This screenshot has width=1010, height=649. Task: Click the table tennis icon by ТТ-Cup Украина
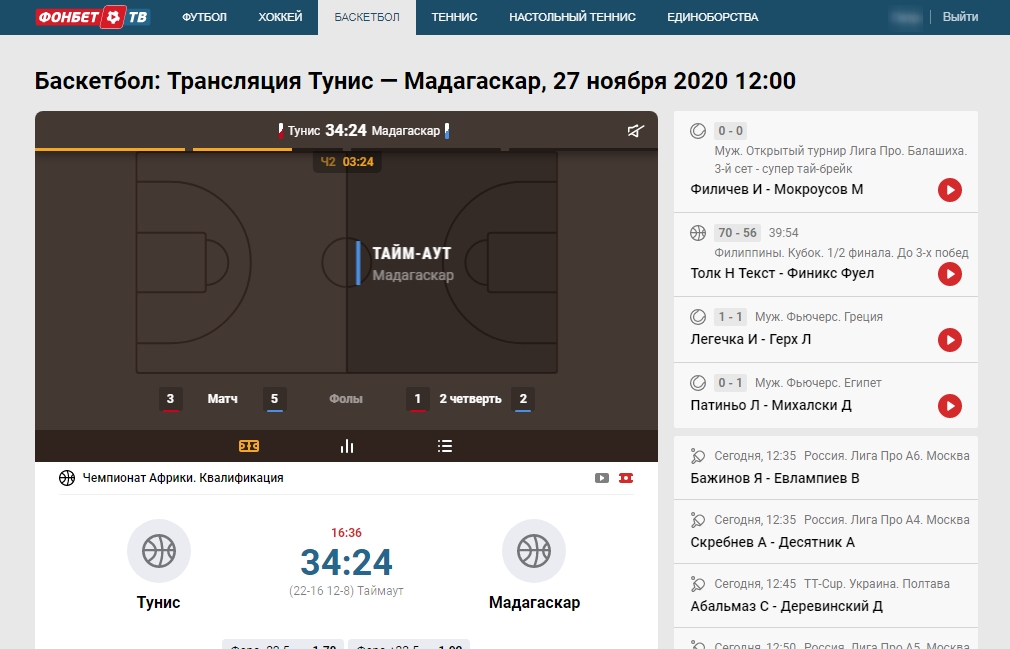tap(698, 584)
